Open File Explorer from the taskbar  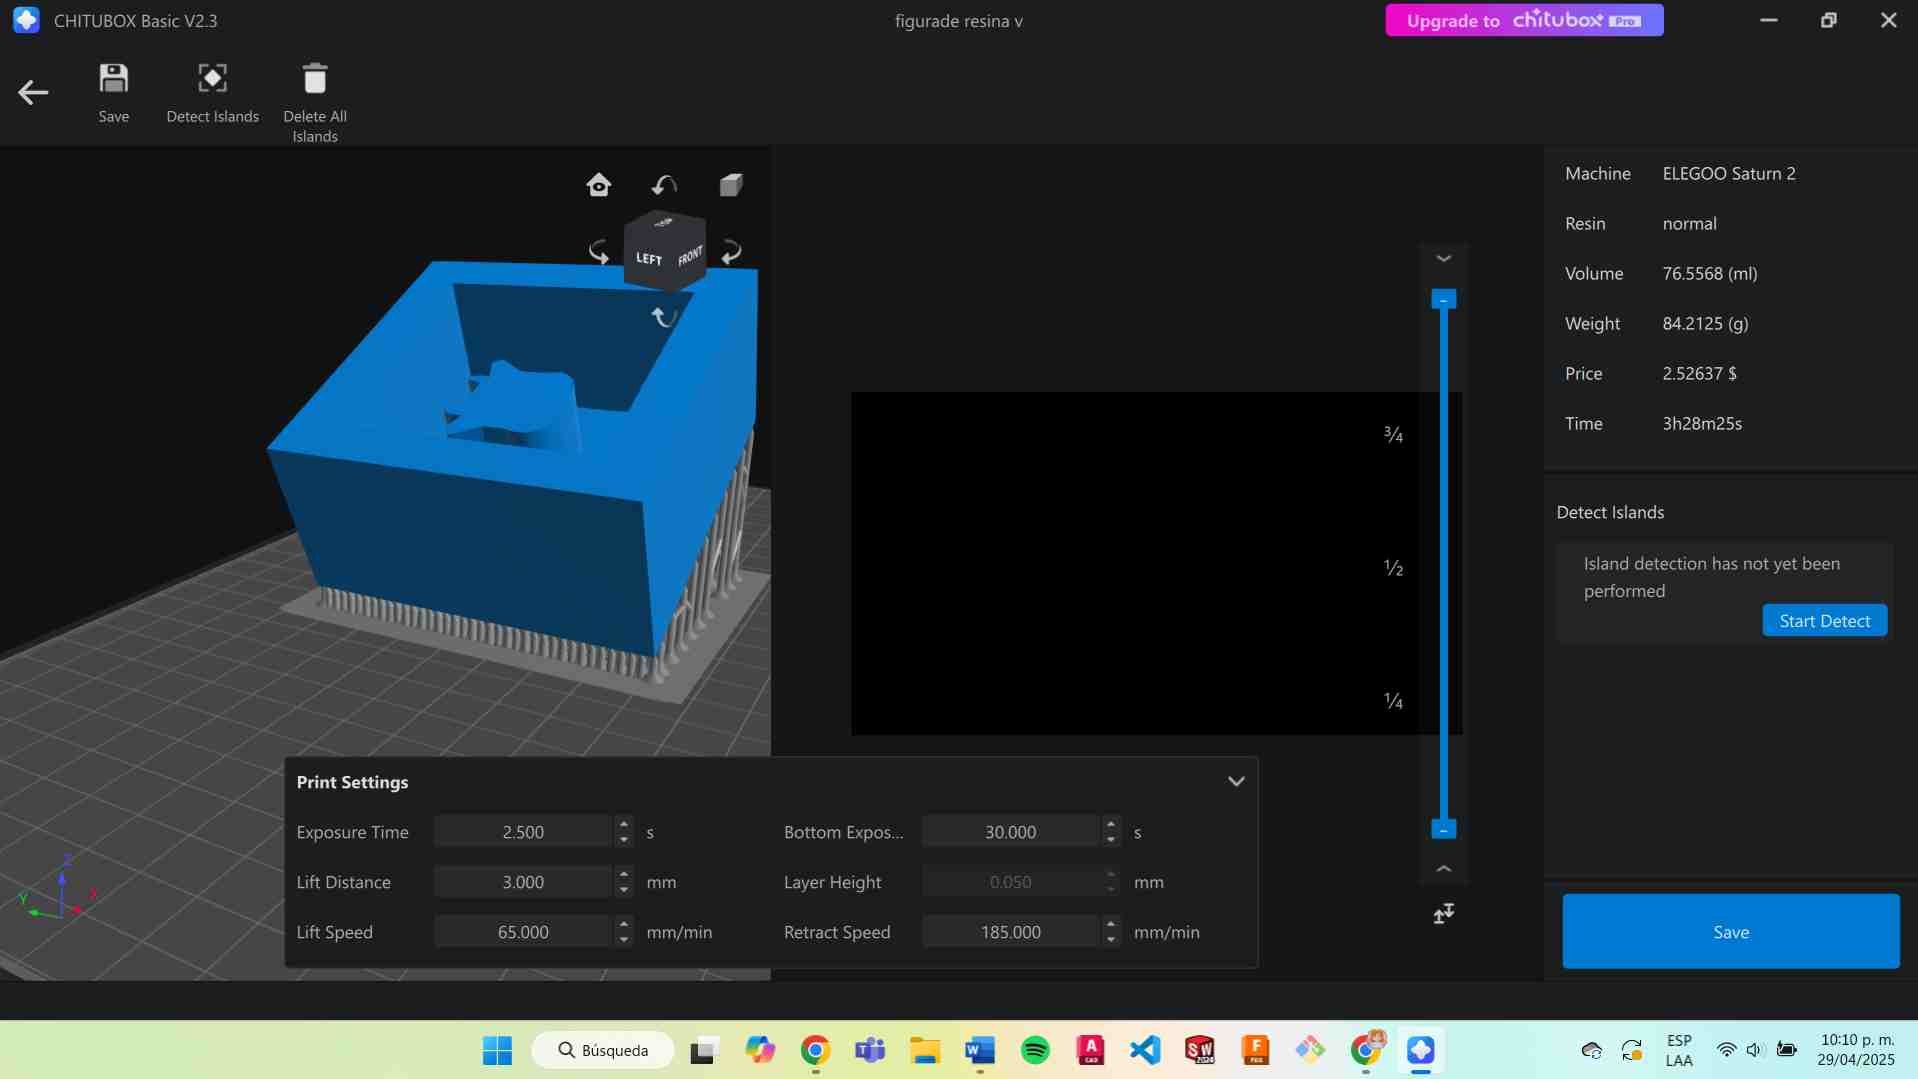pos(925,1050)
